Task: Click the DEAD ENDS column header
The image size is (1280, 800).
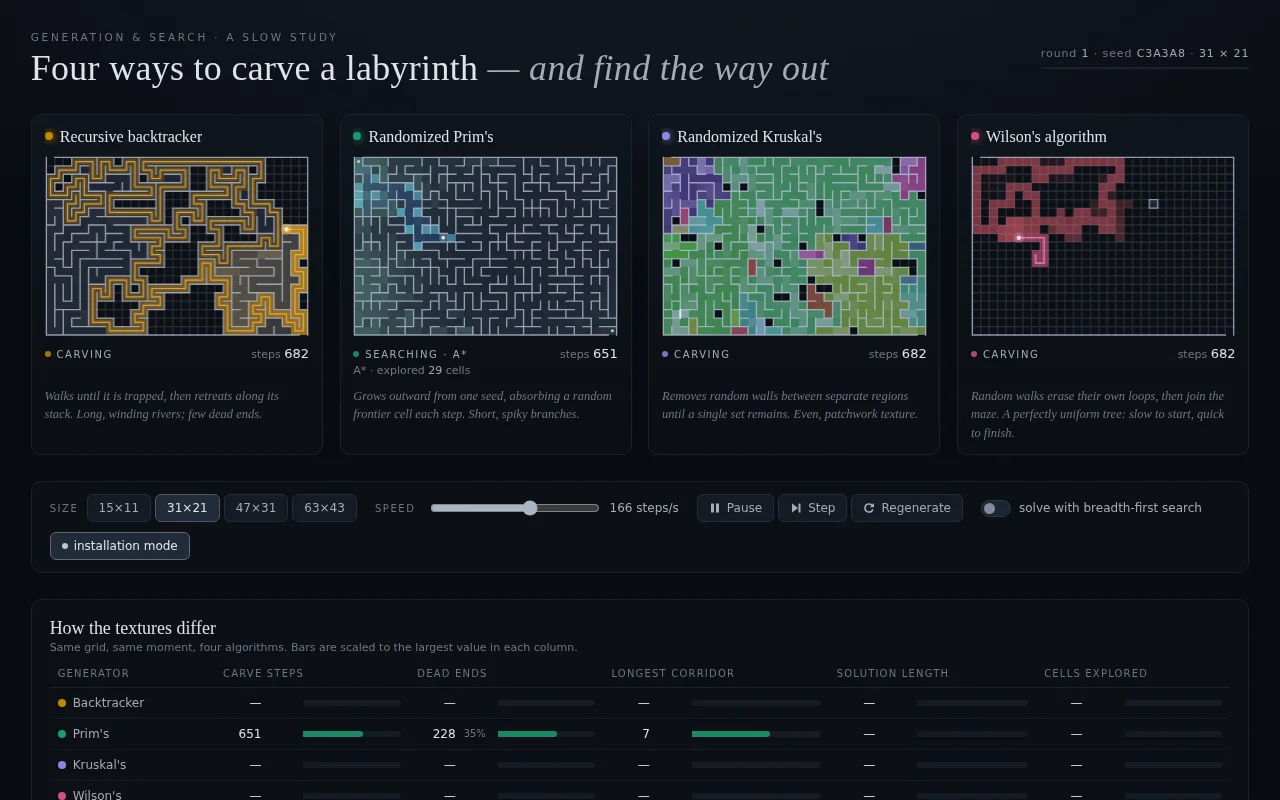Action: 452,674
